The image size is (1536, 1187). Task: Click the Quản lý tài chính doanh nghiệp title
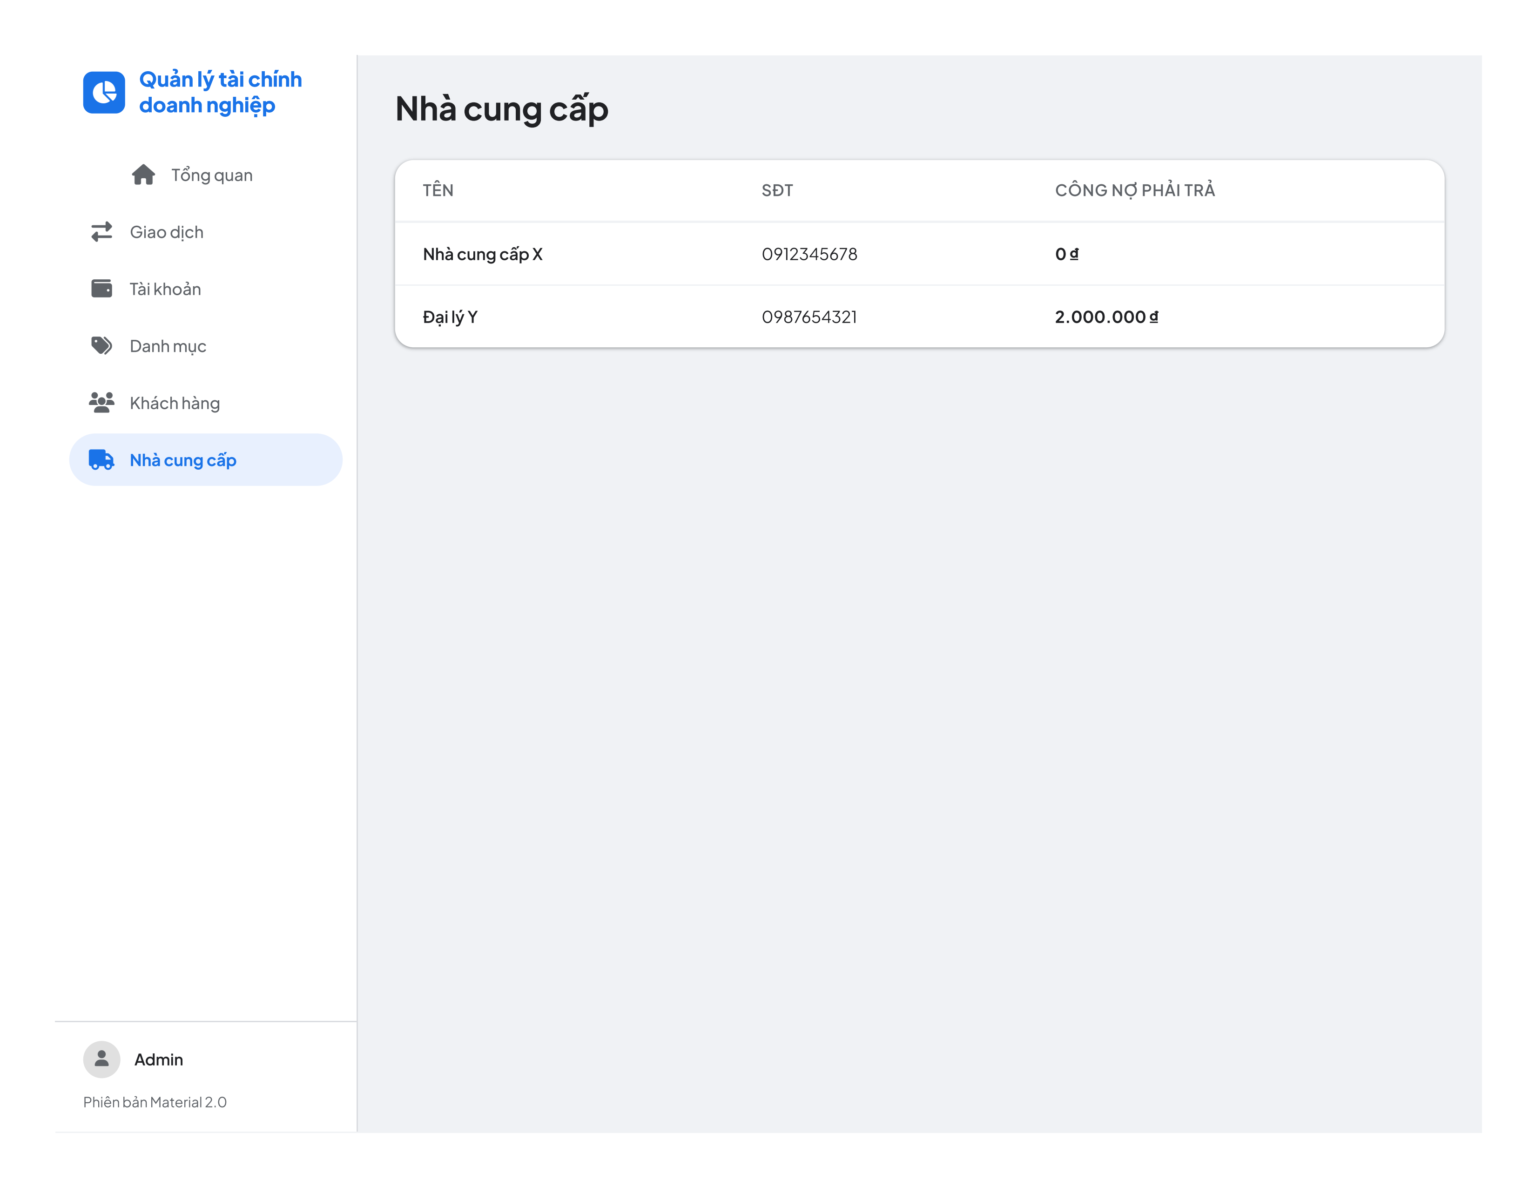click(x=220, y=92)
